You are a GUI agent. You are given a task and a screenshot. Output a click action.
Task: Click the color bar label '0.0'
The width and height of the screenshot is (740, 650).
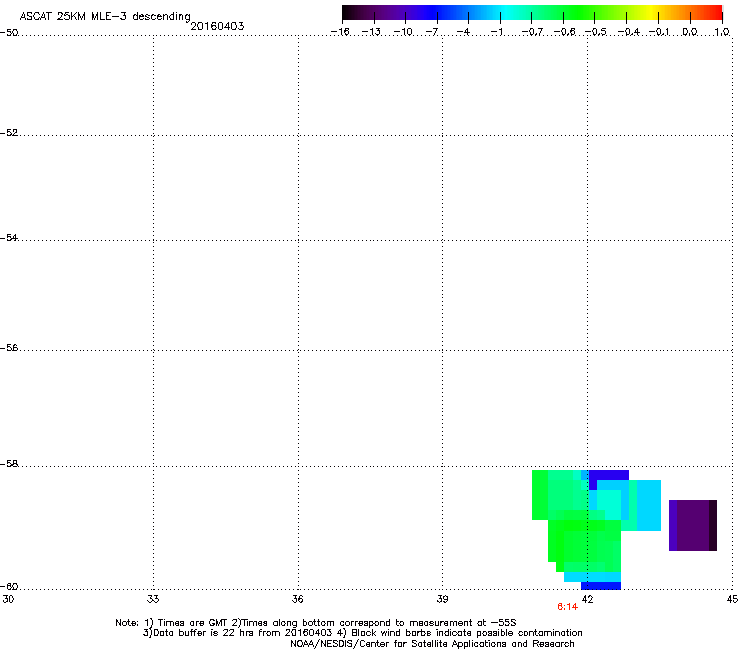690,32
